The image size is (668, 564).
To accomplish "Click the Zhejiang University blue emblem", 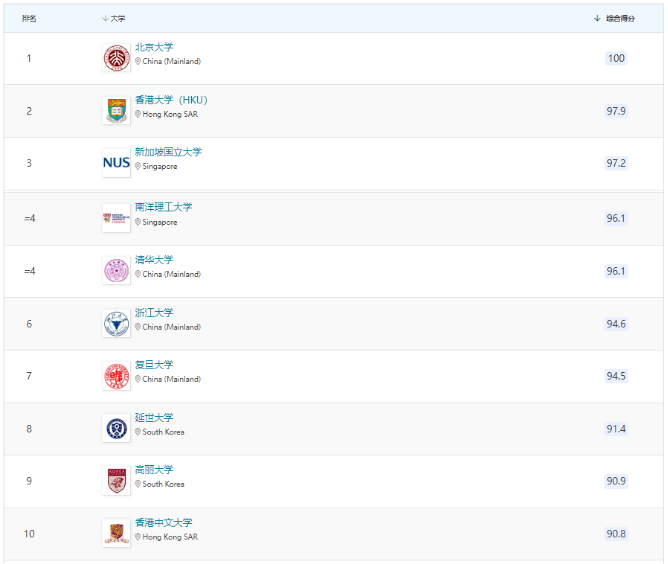I will click(116, 324).
